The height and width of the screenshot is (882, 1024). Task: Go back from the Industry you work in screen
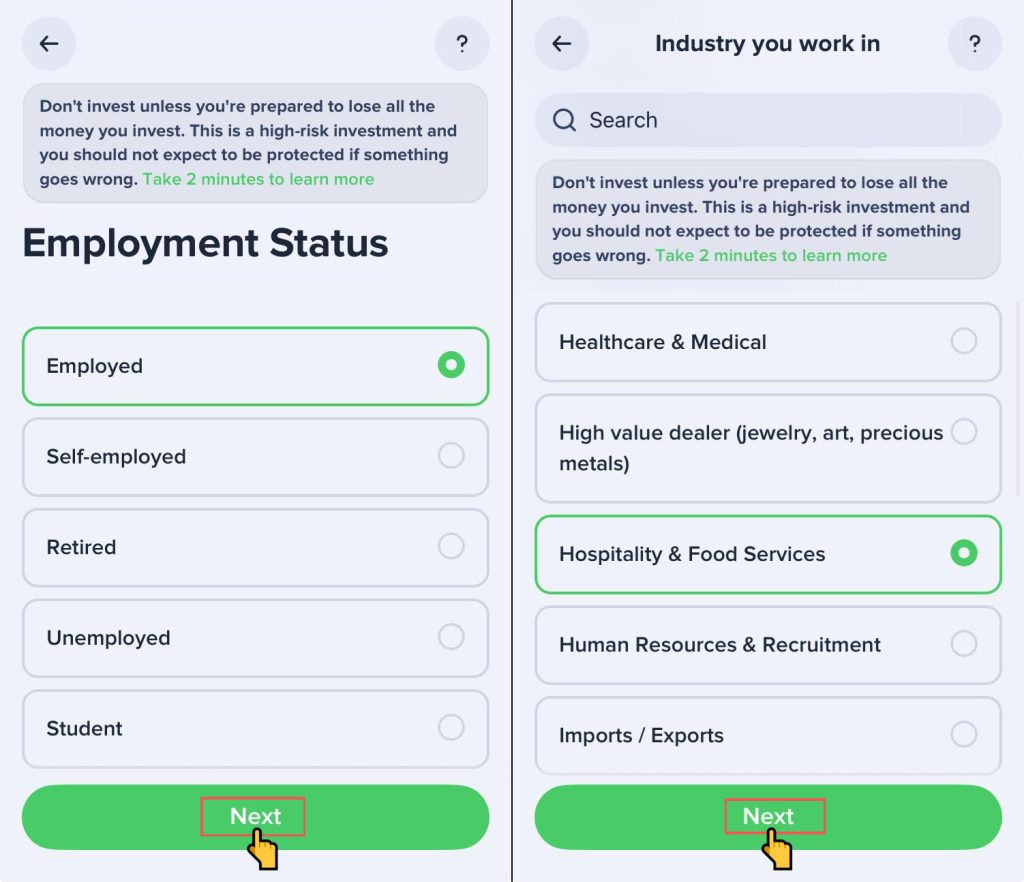[562, 44]
